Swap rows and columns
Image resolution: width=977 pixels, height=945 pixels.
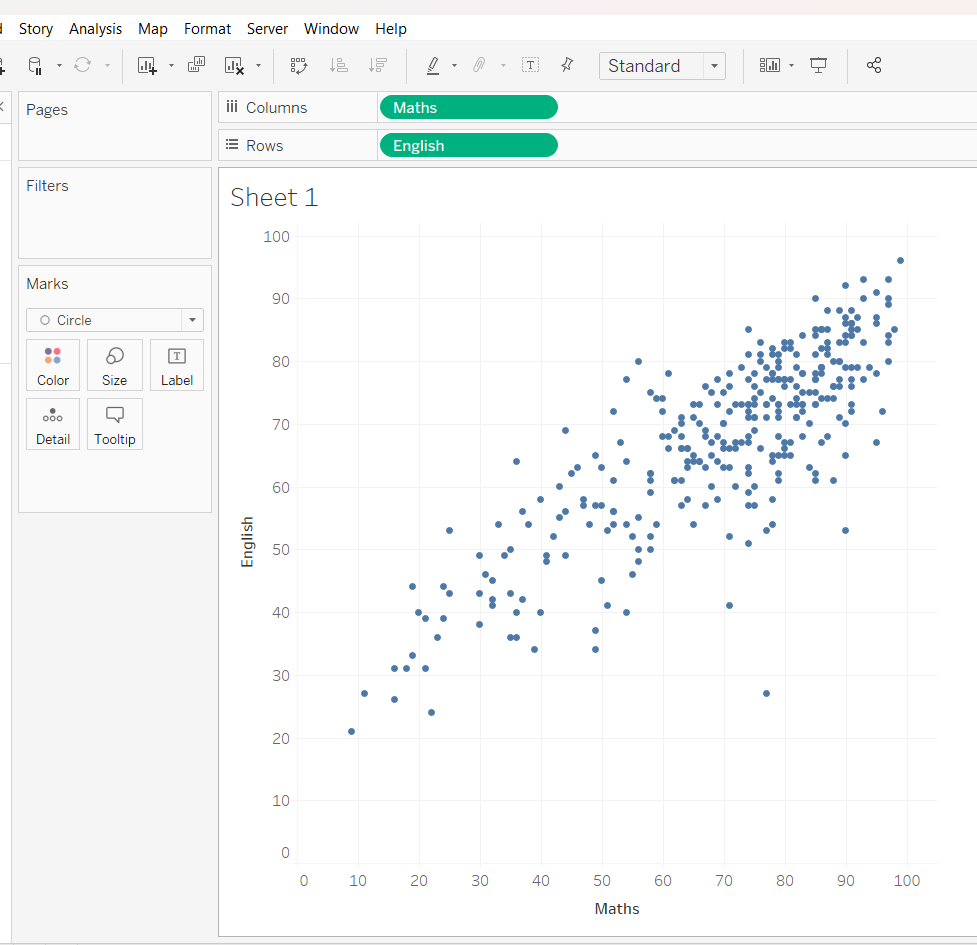coord(299,66)
